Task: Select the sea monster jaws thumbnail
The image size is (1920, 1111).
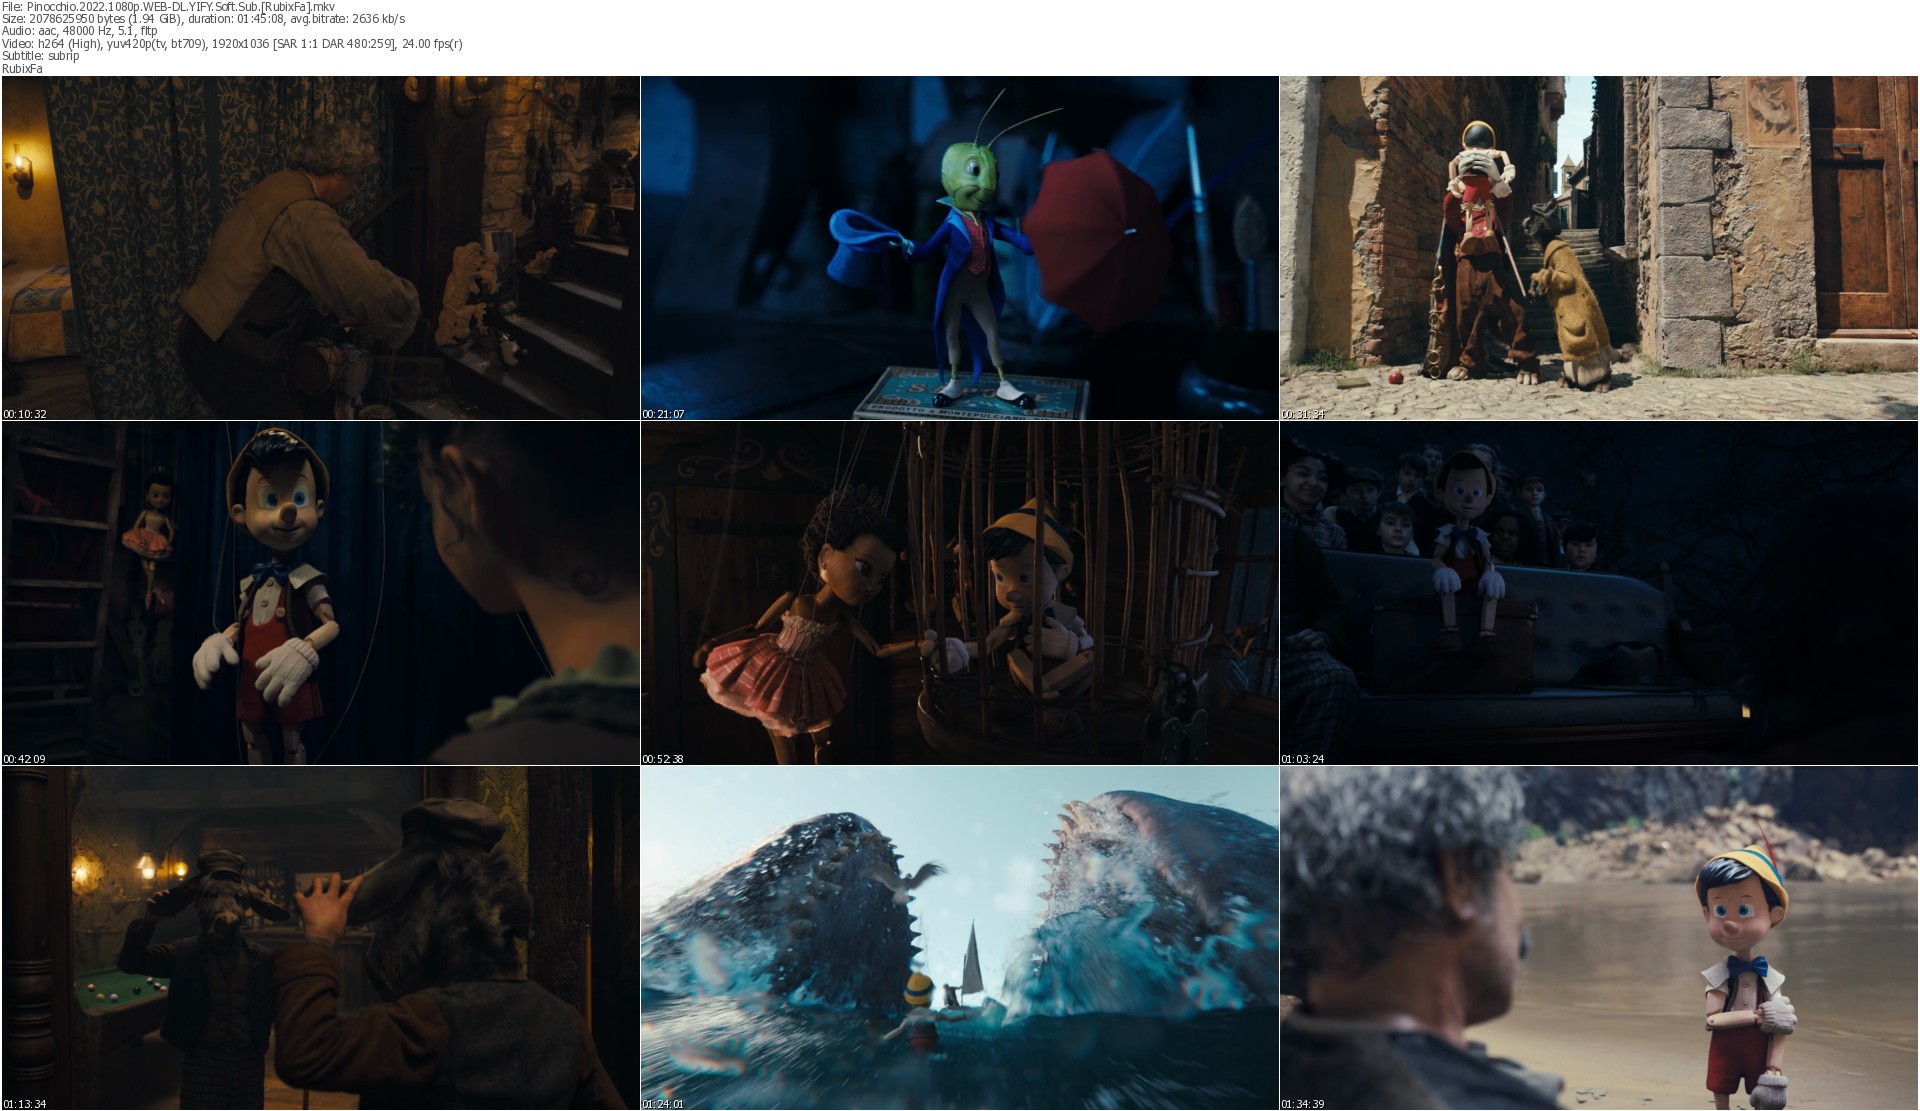Action: (x=959, y=938)
